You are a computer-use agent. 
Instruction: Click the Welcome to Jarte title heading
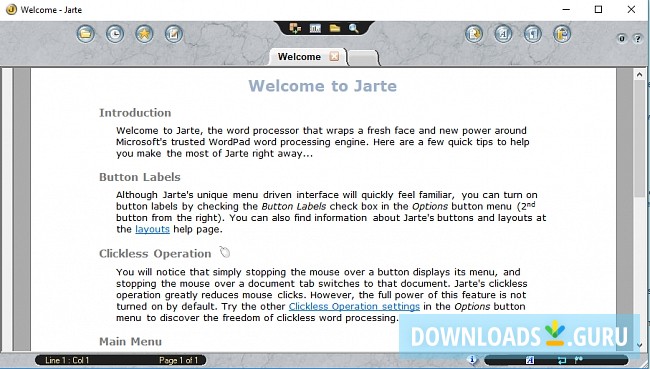pos(323,86)
